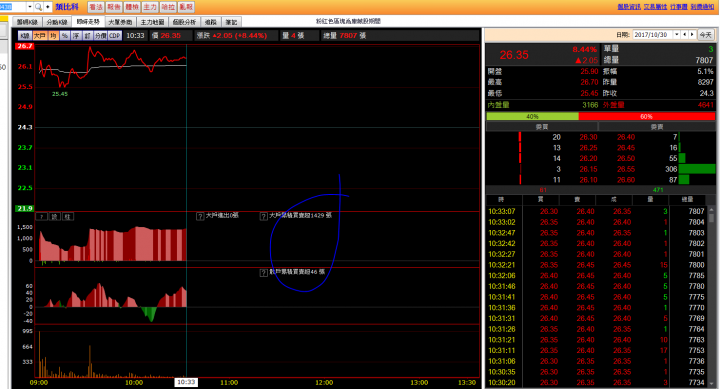Switch to the 追蹤 tab
The height and width of the screenshot is (389, 720).
coord(211,22)
